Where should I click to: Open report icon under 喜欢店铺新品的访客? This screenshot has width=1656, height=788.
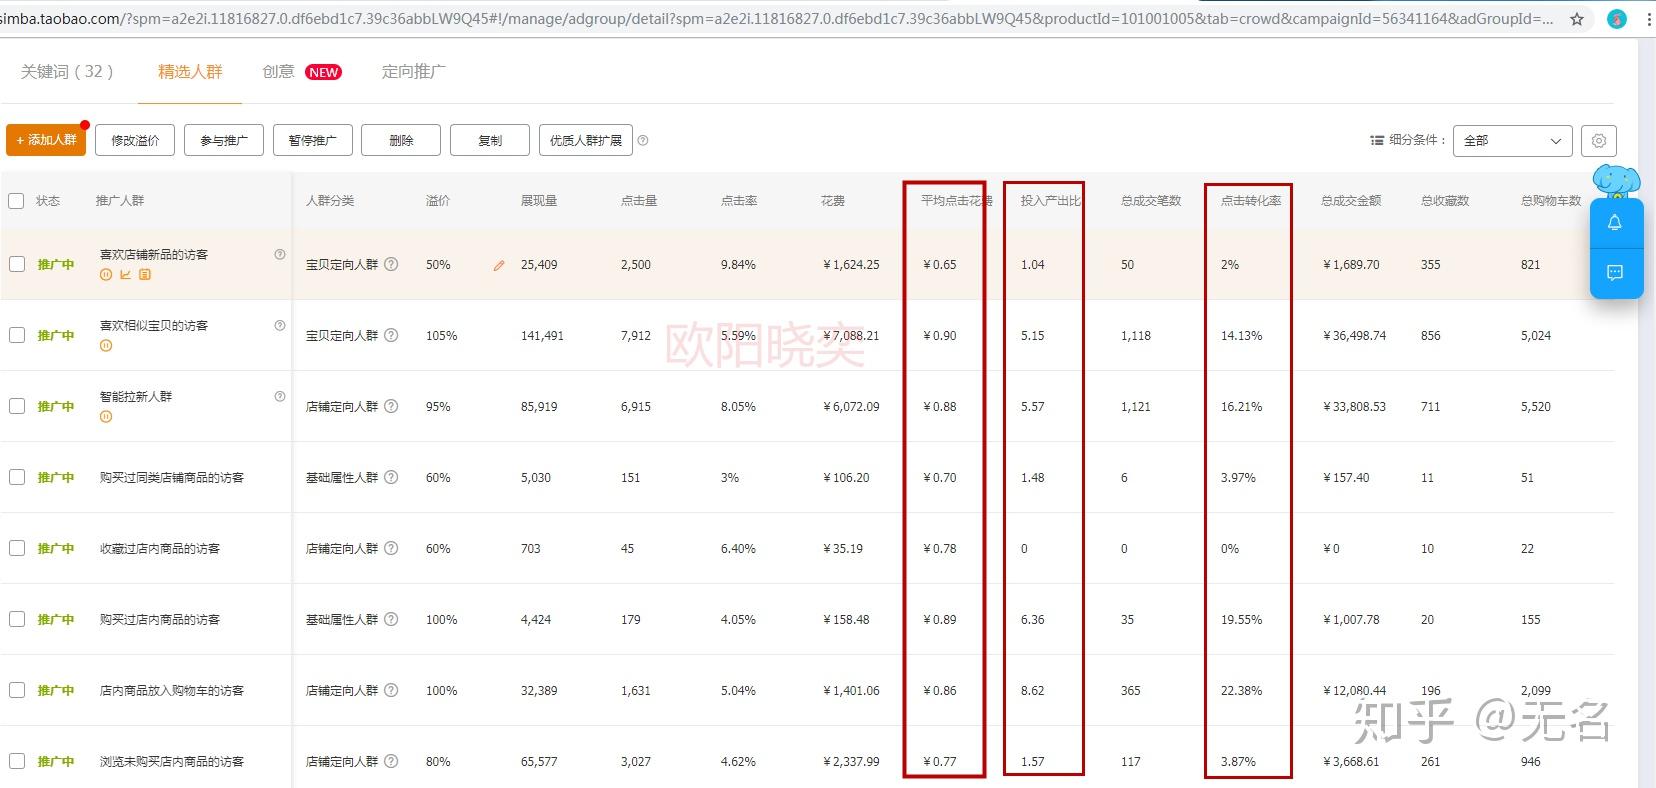(x=145, y=274)
